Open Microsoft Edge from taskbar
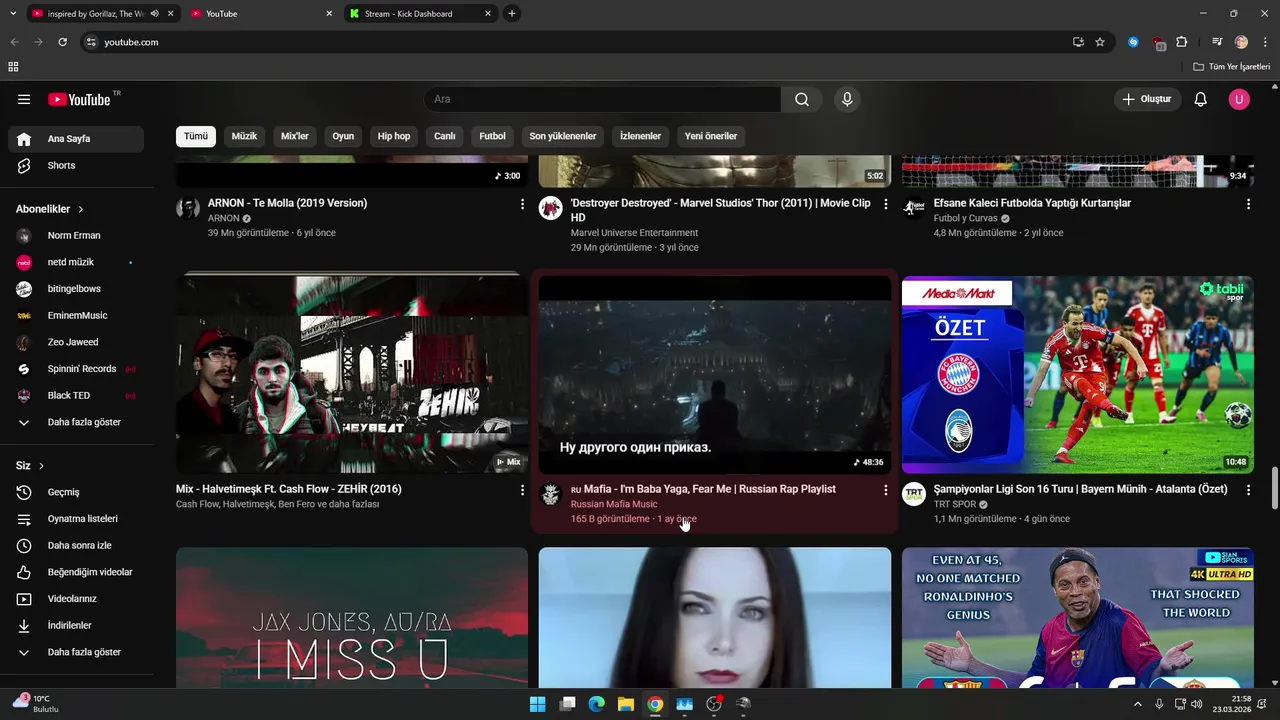 tap(596, 704)
